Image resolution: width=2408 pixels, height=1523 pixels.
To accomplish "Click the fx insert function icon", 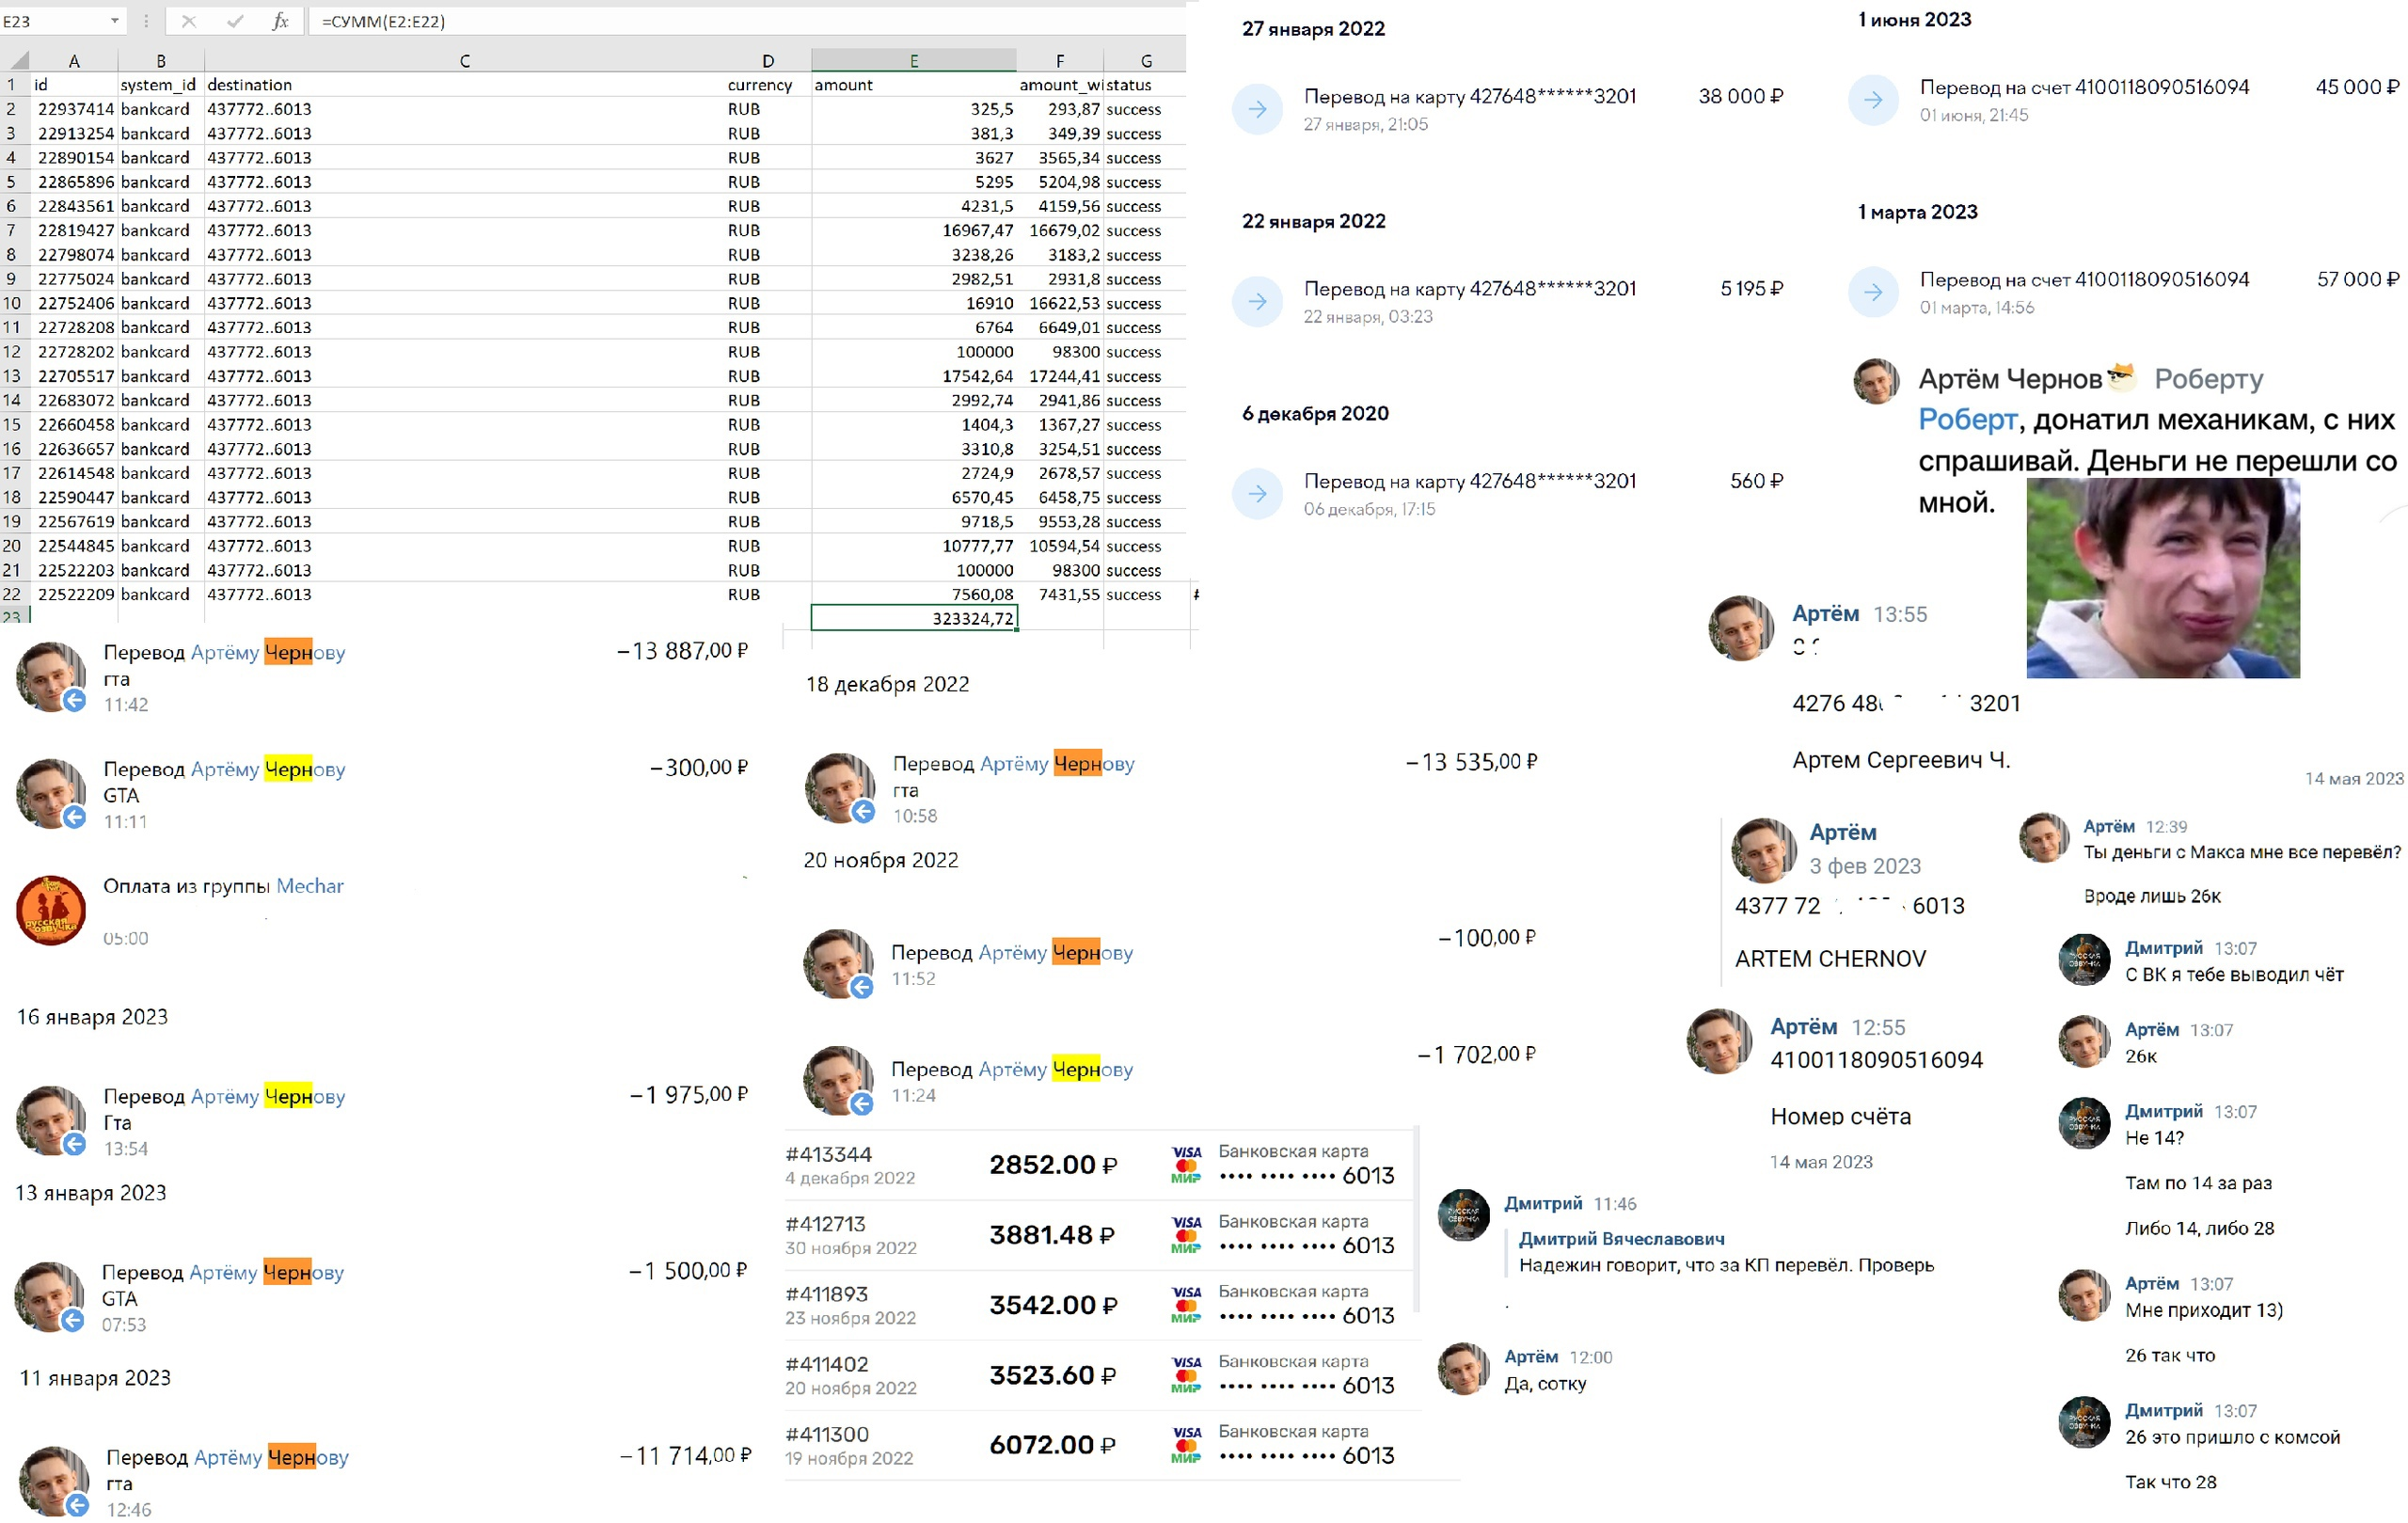I will tap(280, 21).
